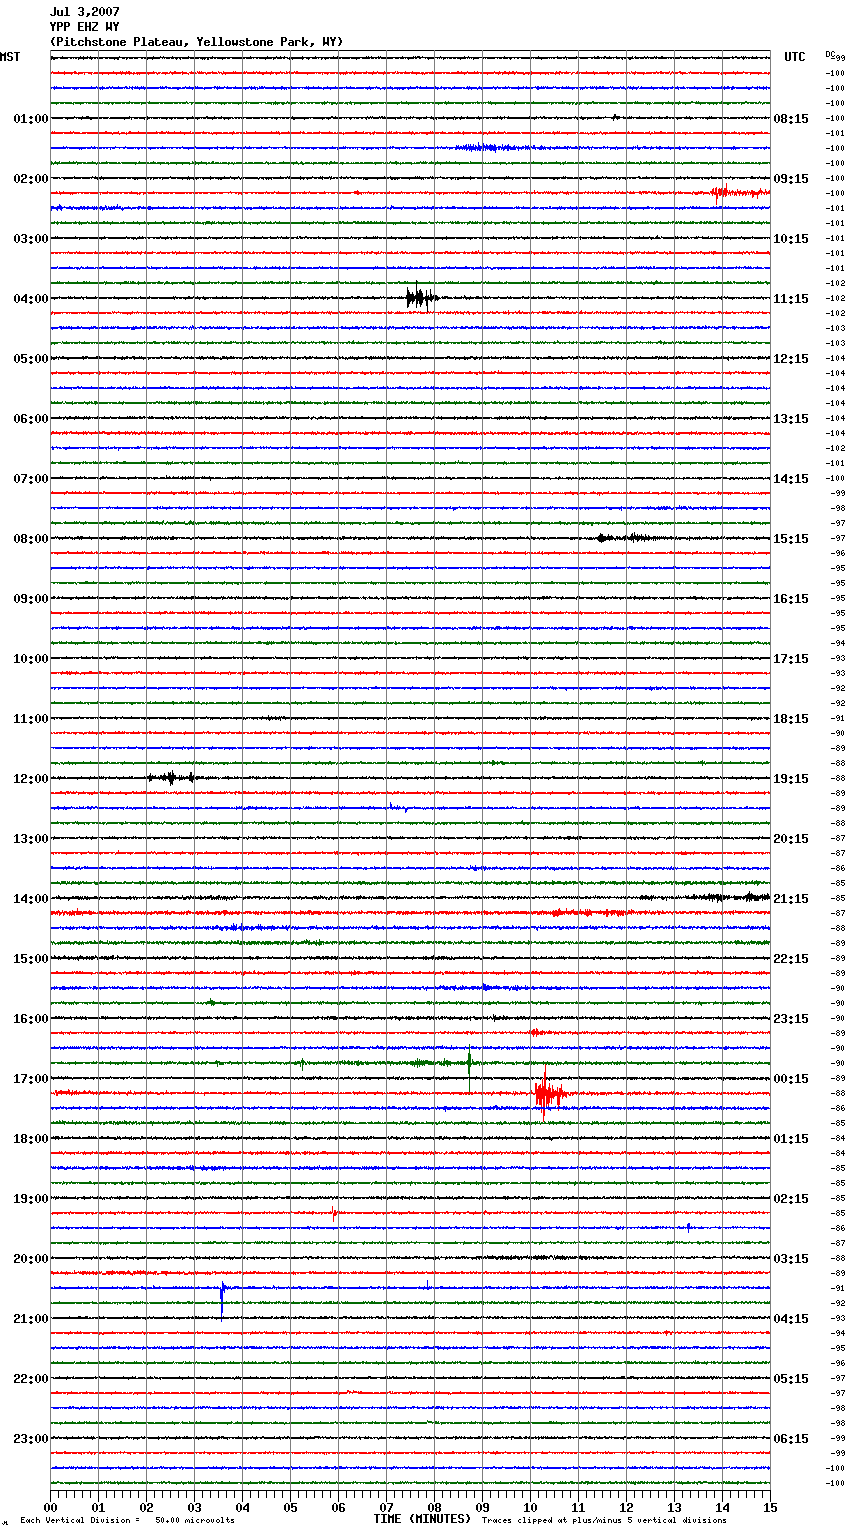Click minute '05' on the bottom time axis
Viewport: 850px width, 1534px height.
click(290, 1507)
